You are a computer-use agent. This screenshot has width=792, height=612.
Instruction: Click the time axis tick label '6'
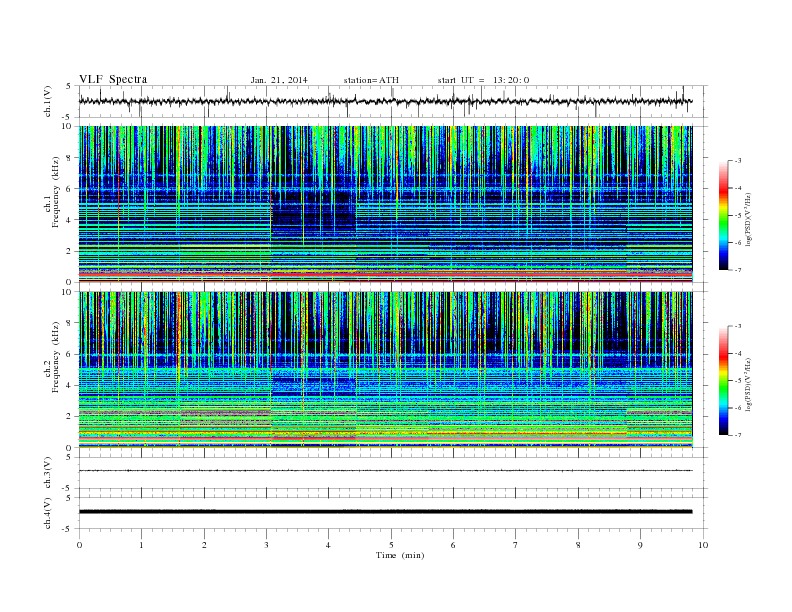pyautogui.click(x=453, y=545)
